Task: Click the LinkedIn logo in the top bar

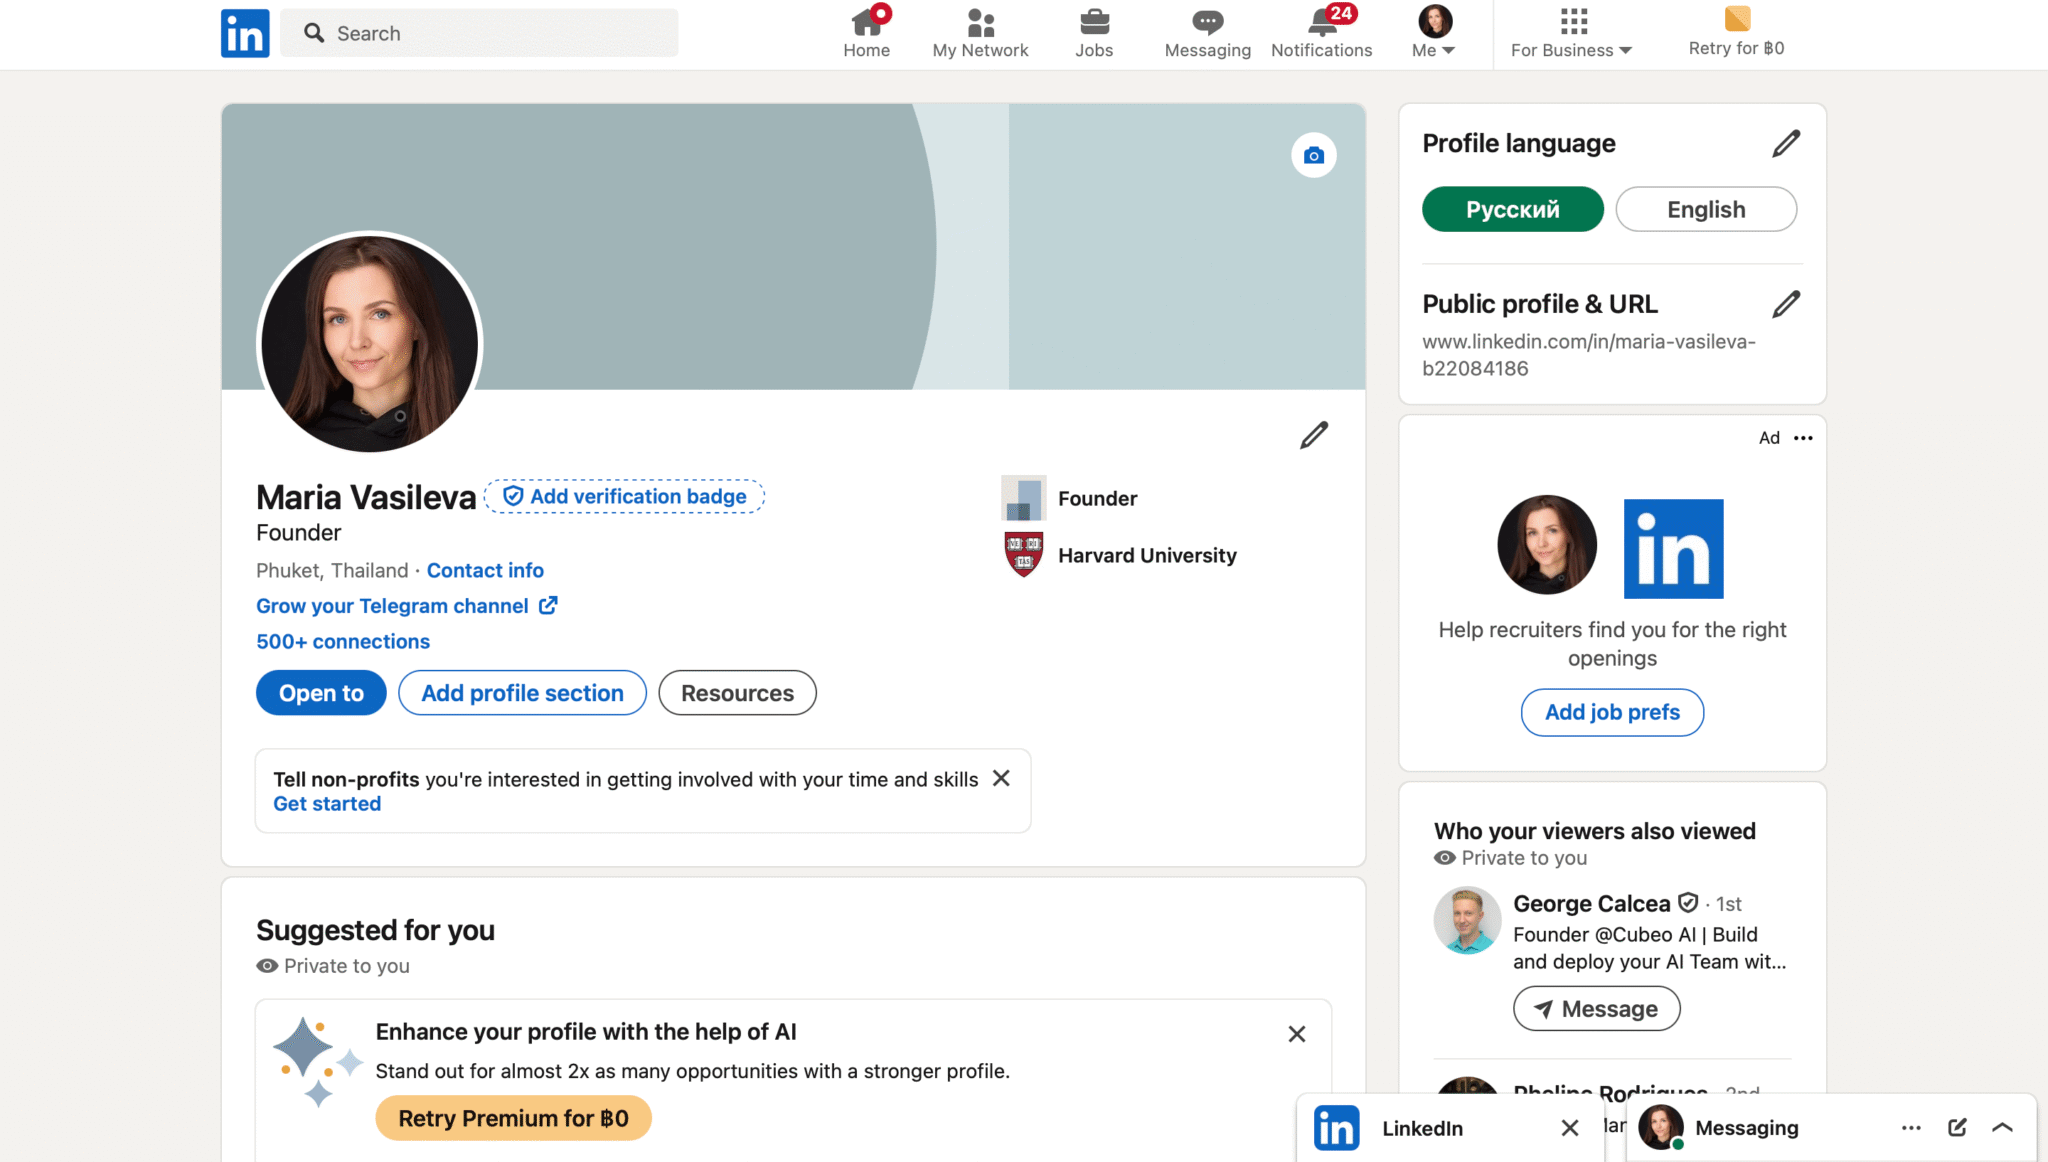Action: (245, 33)
